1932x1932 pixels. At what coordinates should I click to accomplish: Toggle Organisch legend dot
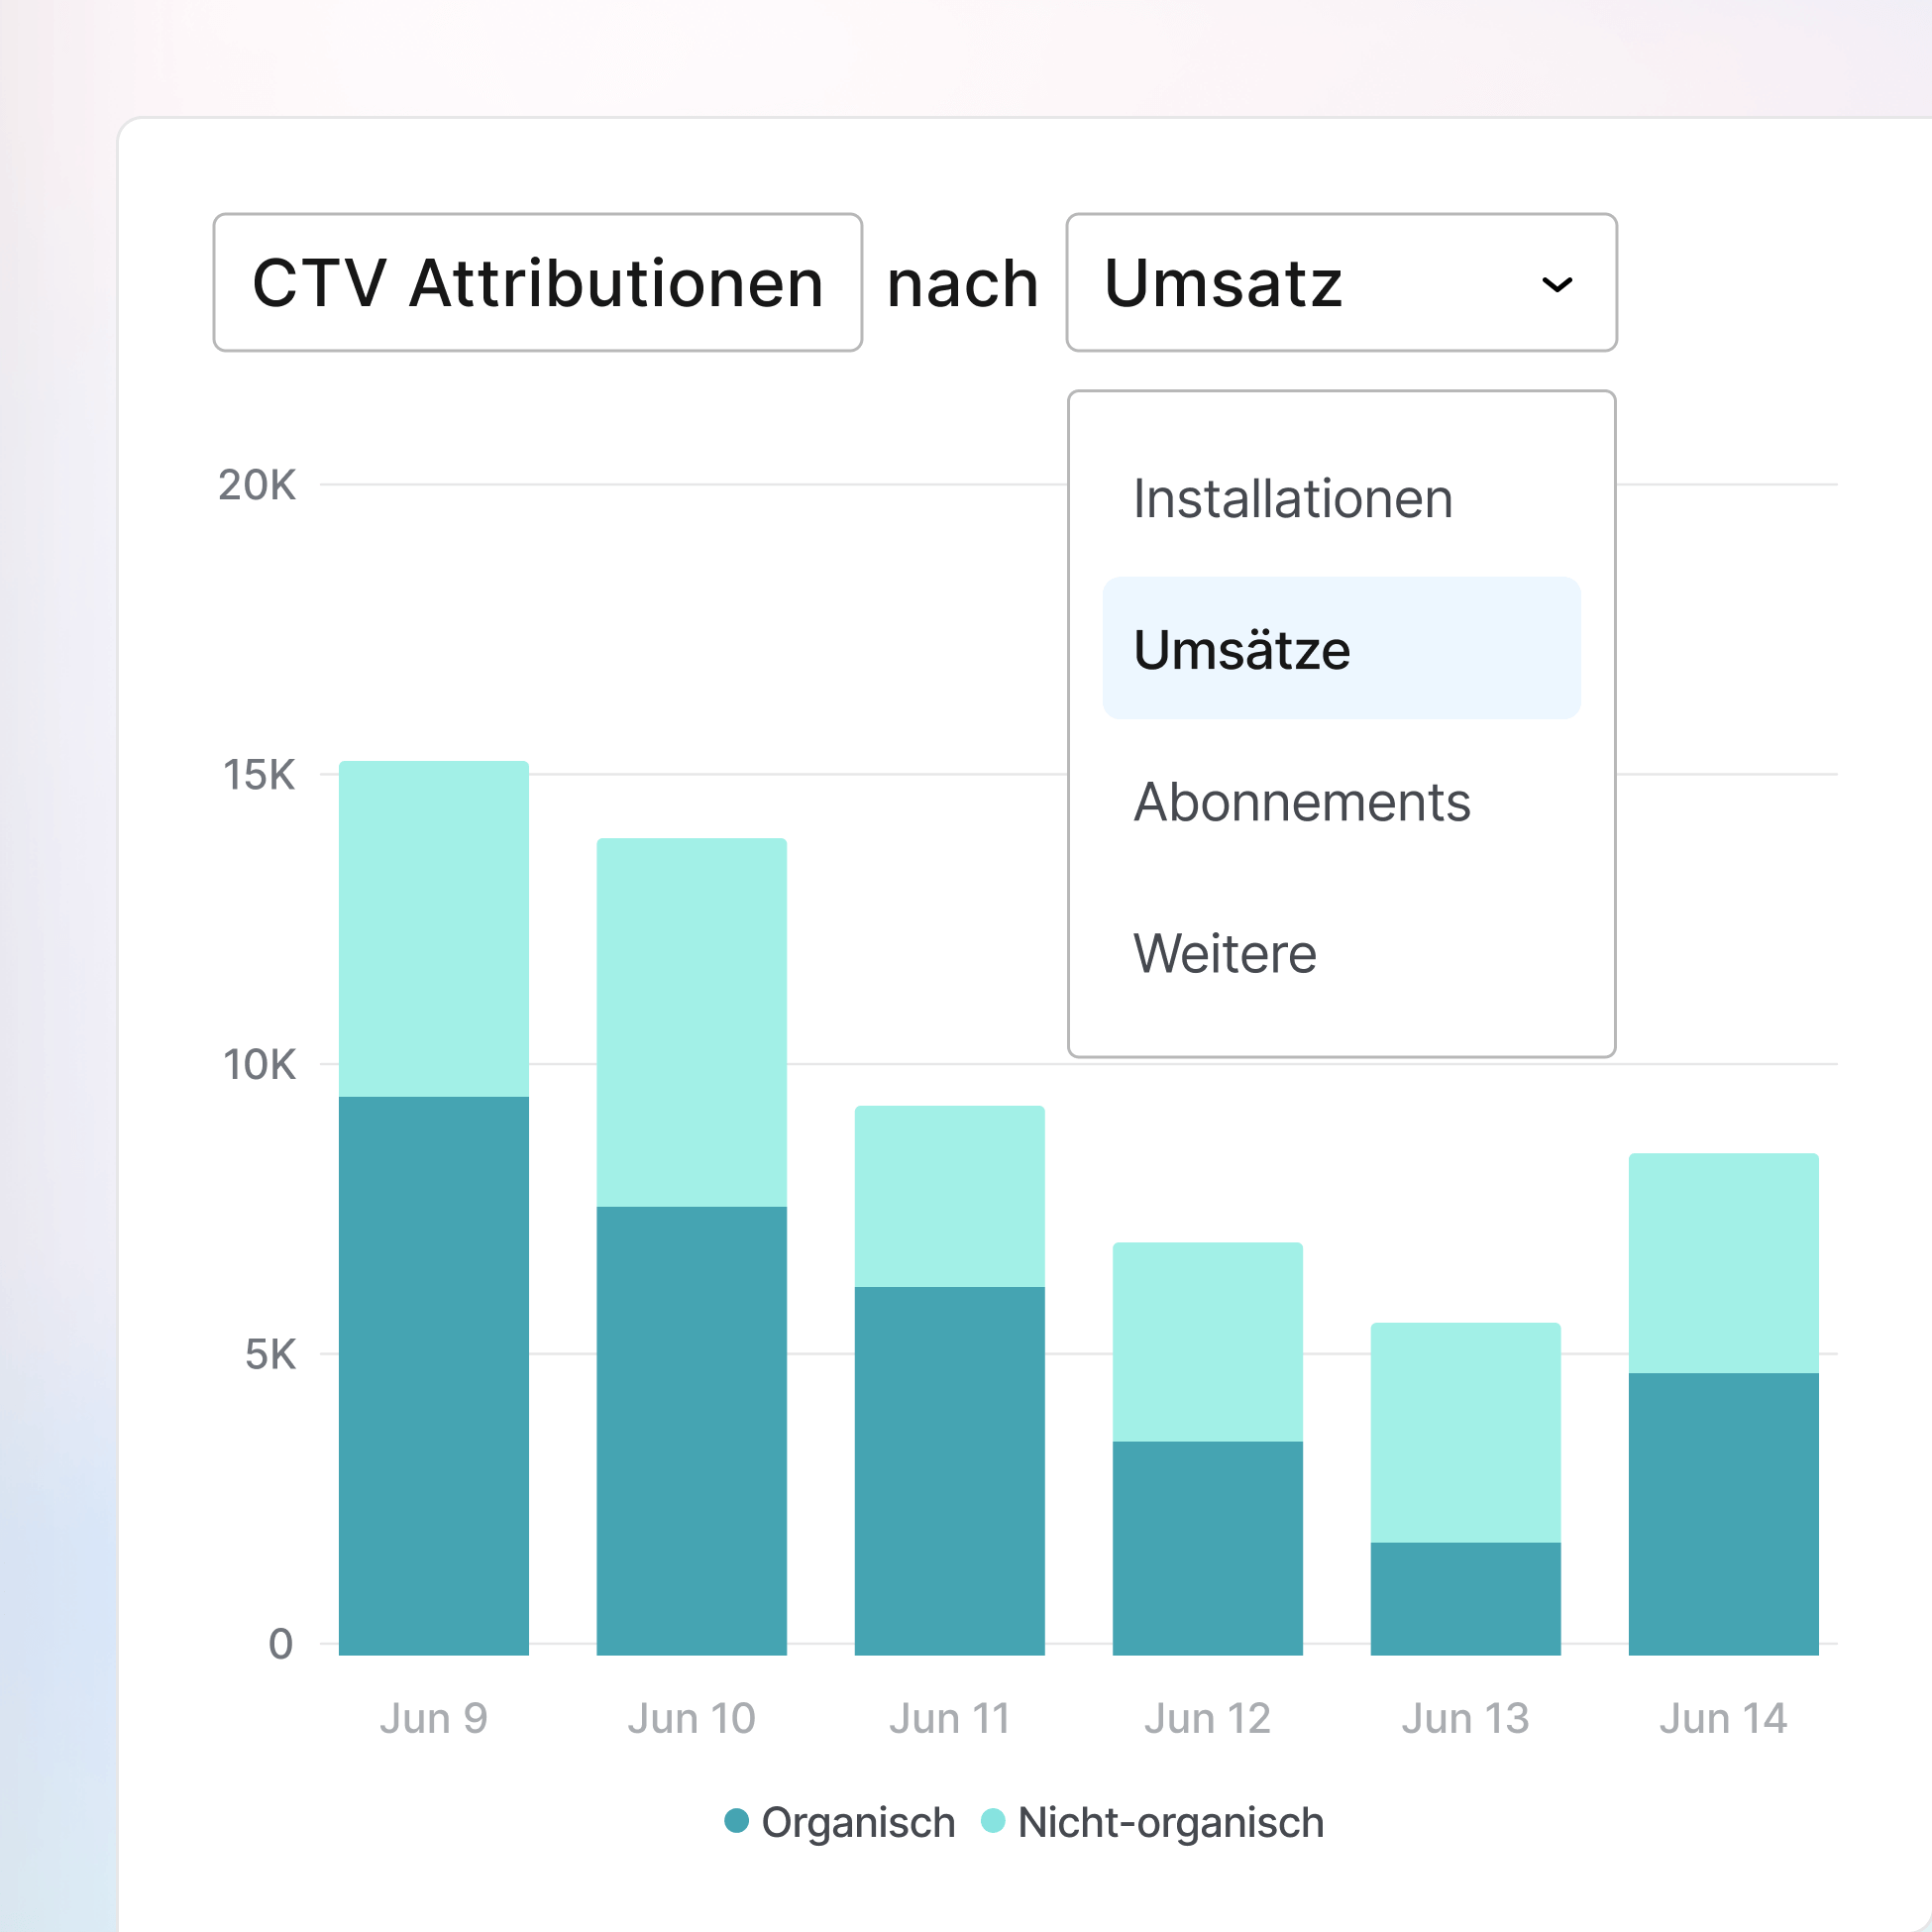[x=736, y=1821]
